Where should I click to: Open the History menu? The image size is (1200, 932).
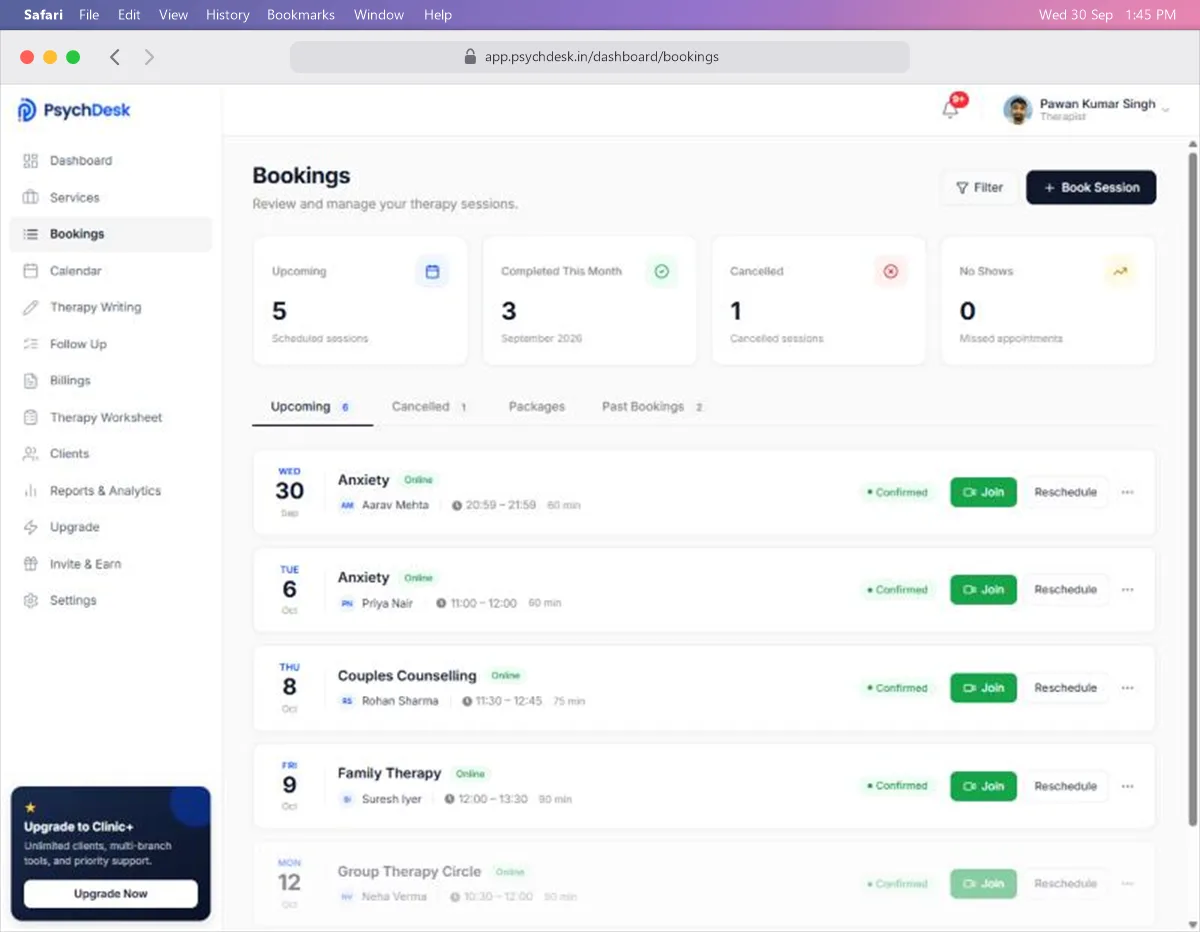point(228,15)
